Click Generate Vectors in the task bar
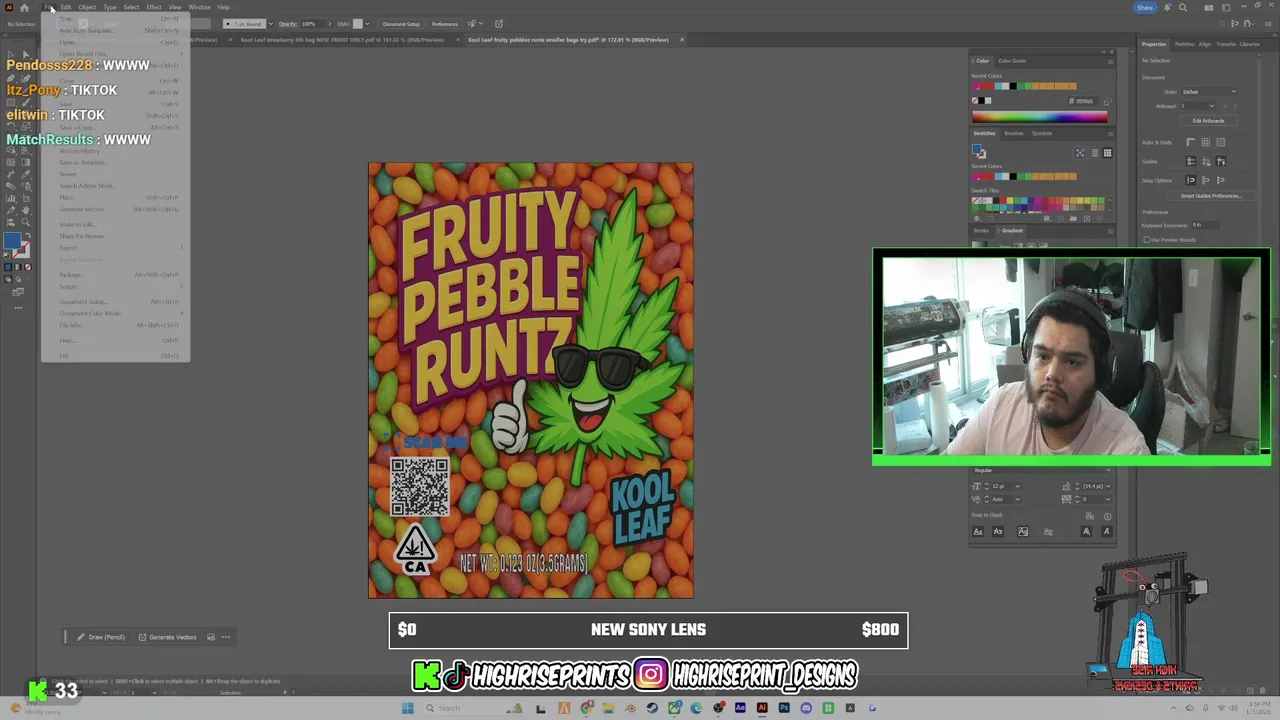1280x720 pixels. click(167, 637)
